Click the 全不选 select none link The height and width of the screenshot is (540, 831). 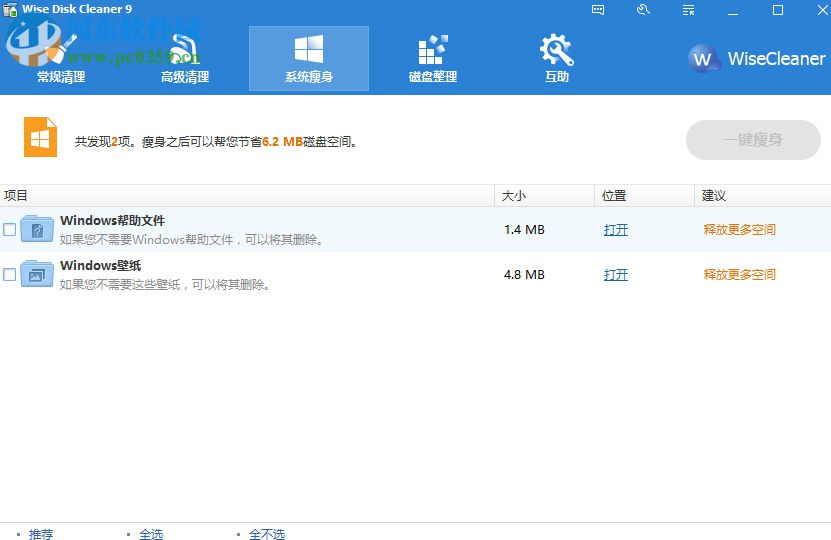[x=267, y=534]
